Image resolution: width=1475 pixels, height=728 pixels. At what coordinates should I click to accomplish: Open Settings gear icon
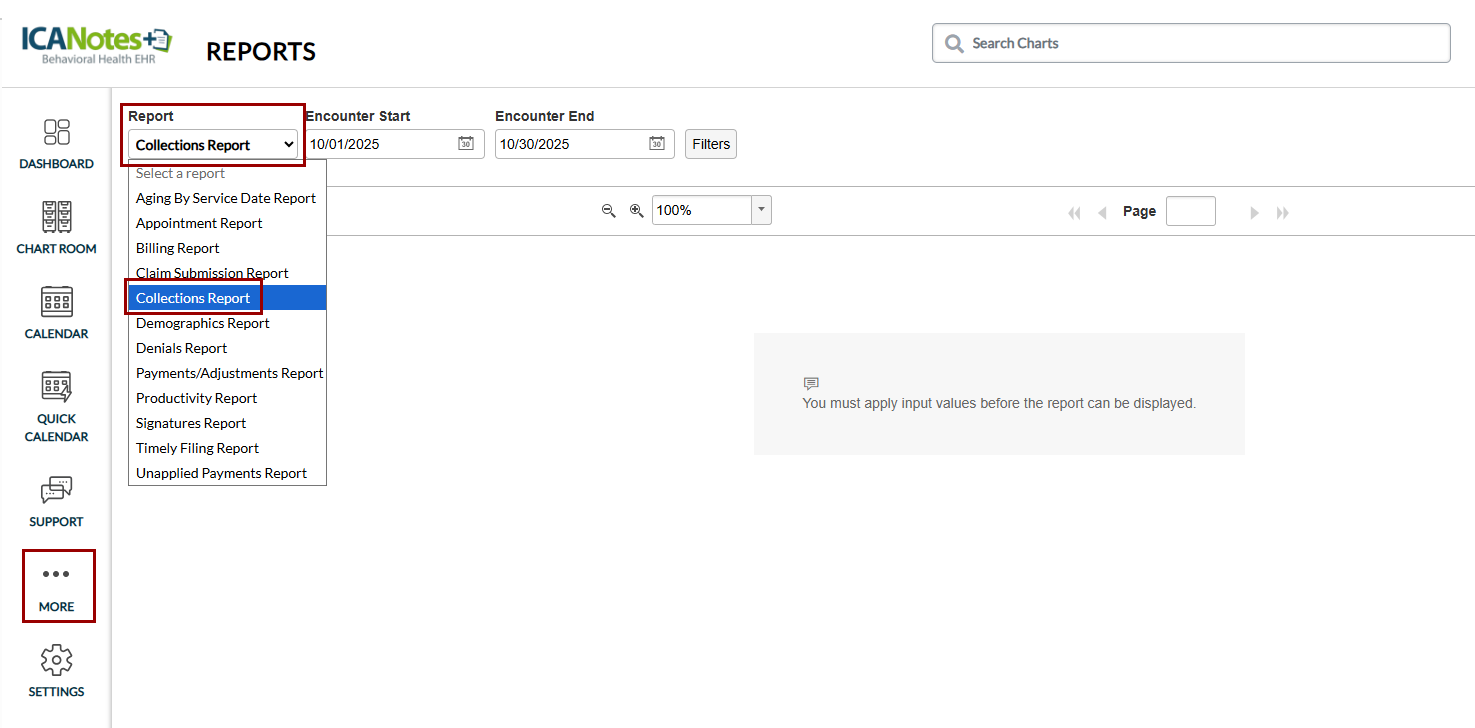pos(56,661)
